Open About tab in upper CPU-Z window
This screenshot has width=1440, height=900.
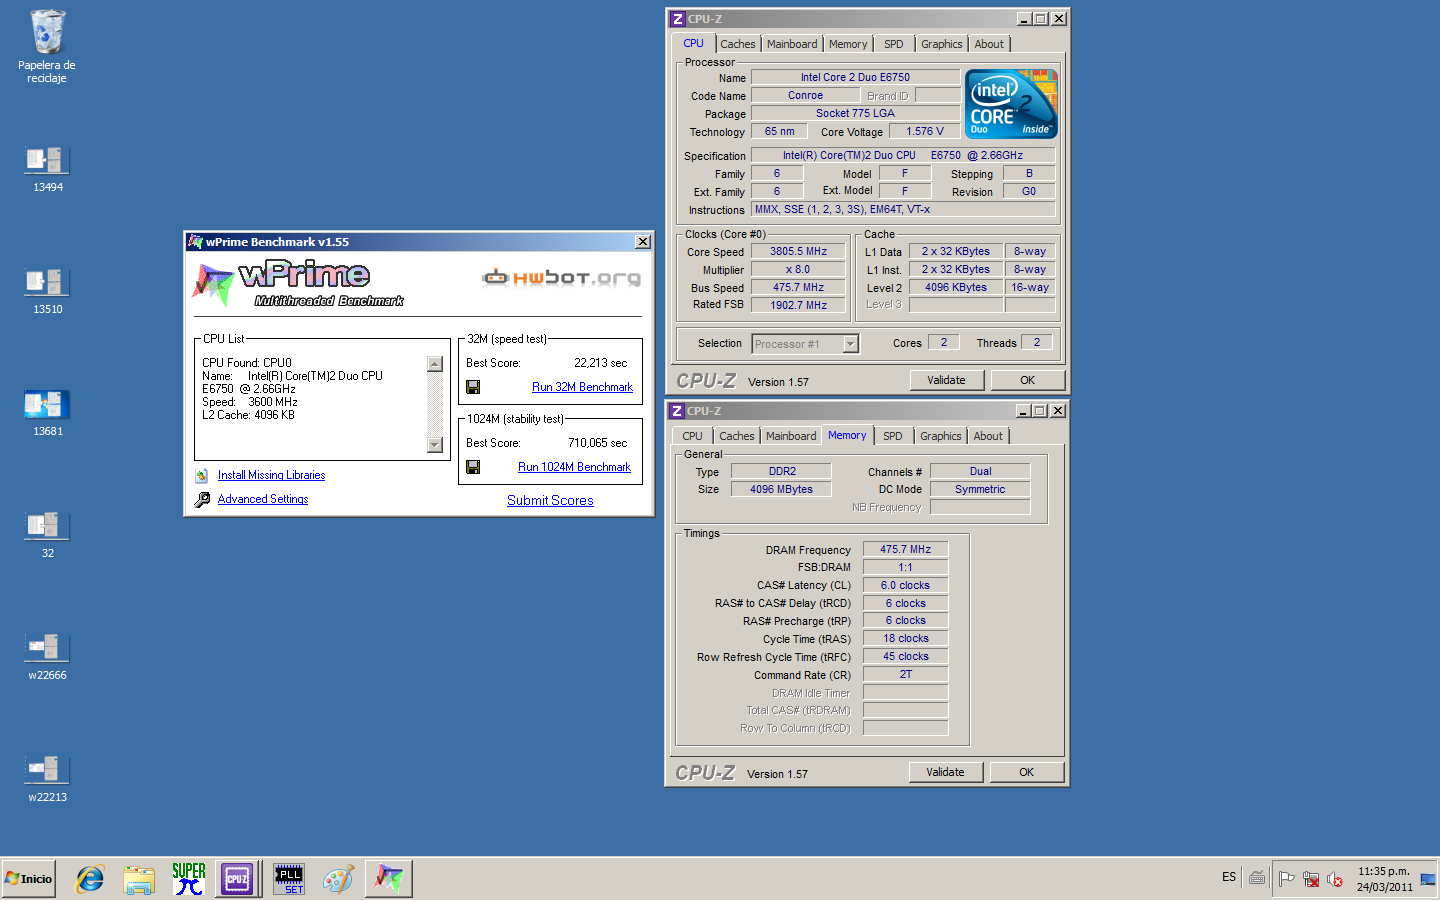click(989, 44)
